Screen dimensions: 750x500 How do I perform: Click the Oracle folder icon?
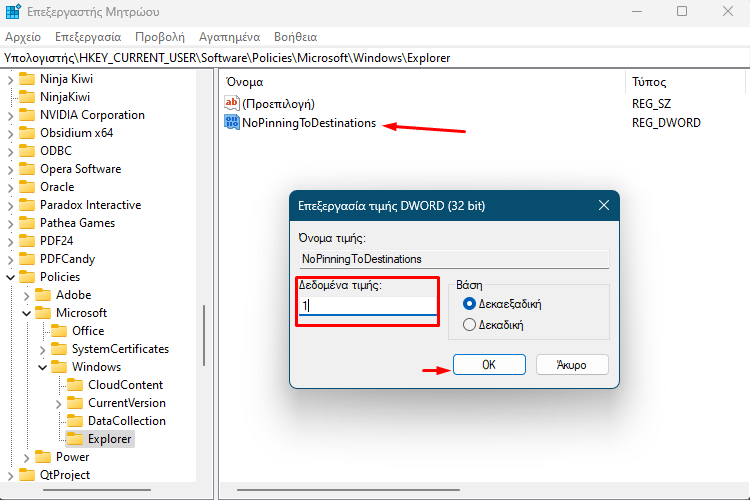tap(27, 187)
